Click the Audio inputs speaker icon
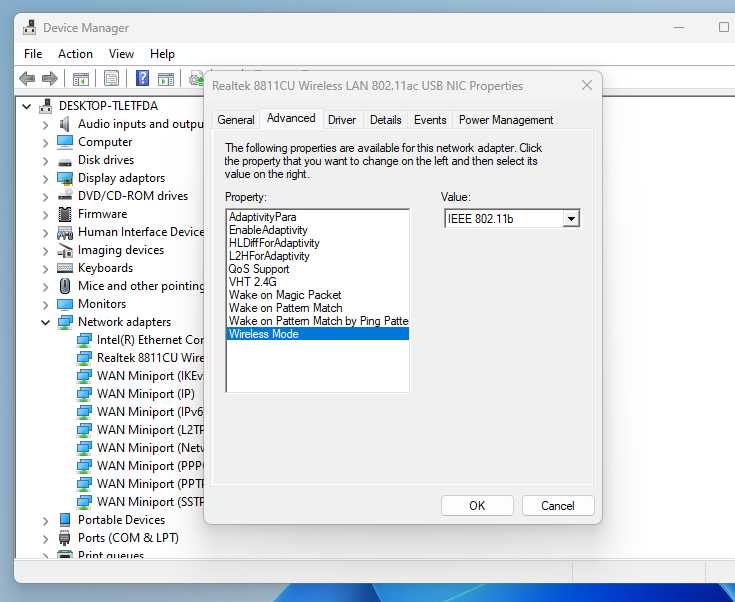The height and width of the screenshot is (602, 735). pos(65,124)
